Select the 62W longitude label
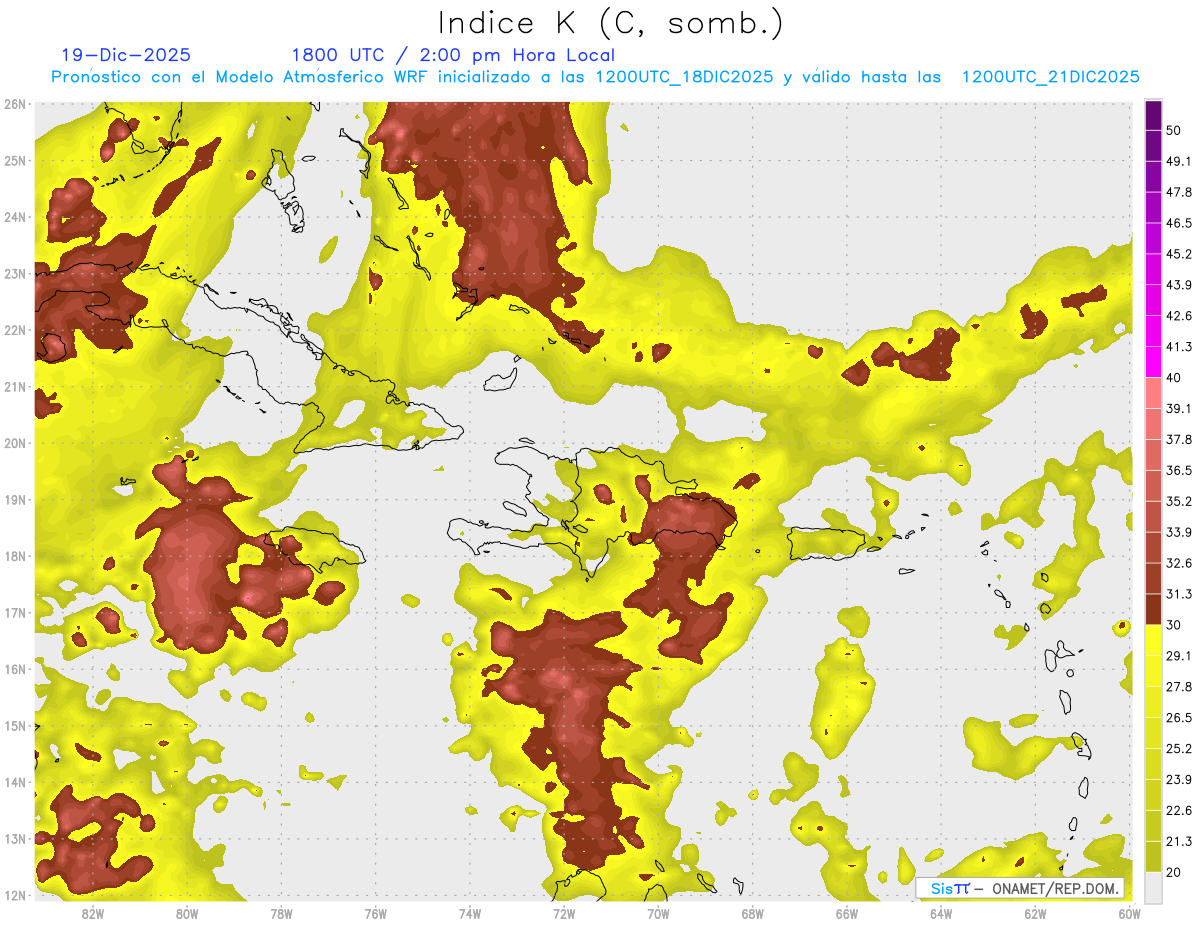The image size is (1200, 927). [x=1034, y=913]
